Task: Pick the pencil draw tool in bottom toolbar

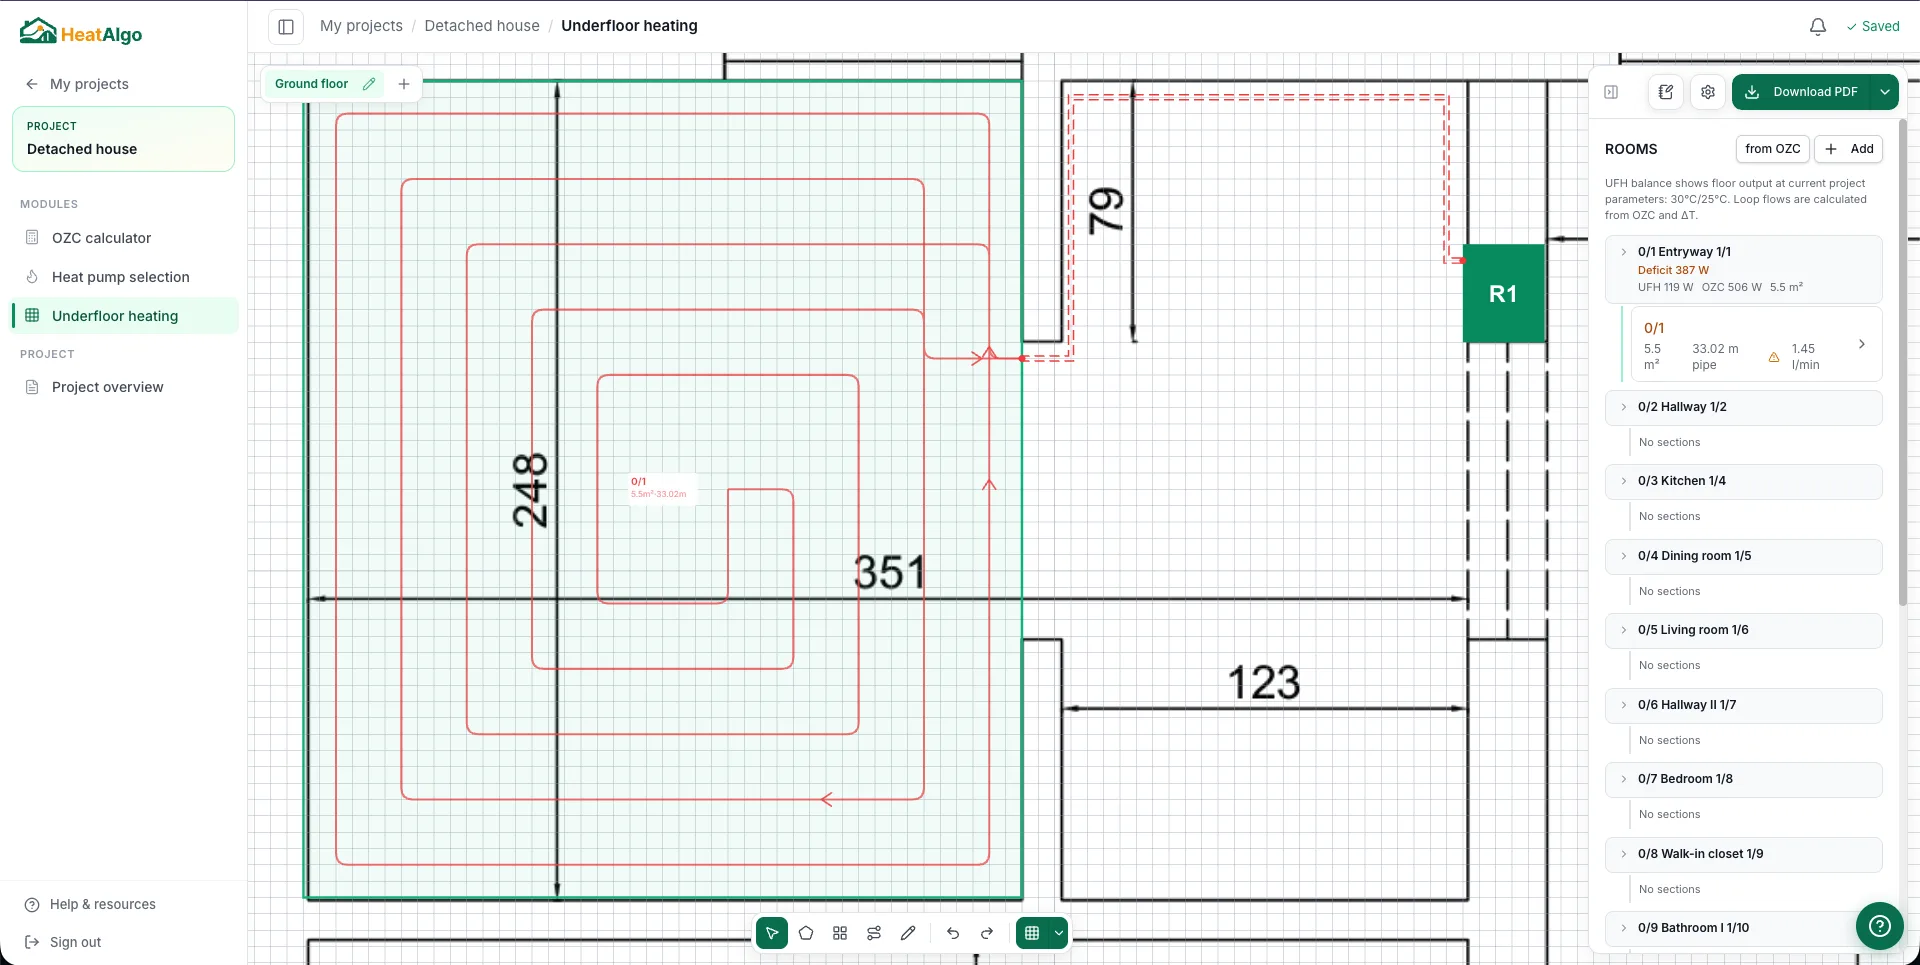Action: pyautogui.click(x=908, y=933)
